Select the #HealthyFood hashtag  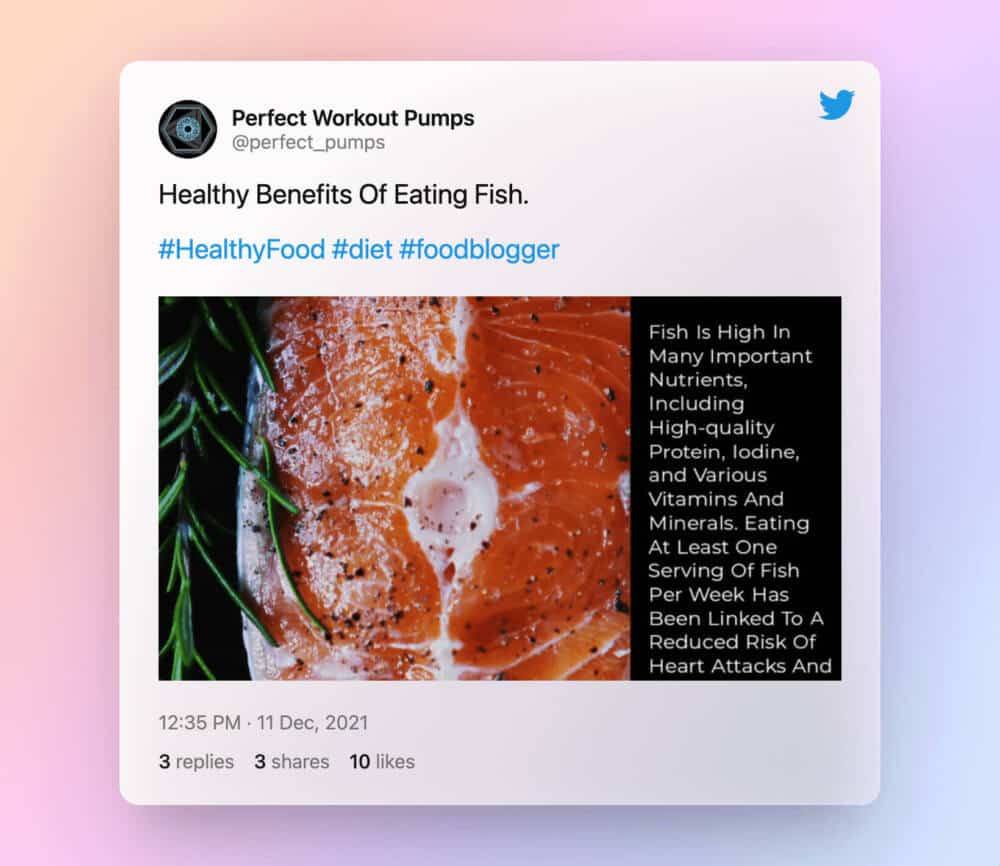point(242,249)
